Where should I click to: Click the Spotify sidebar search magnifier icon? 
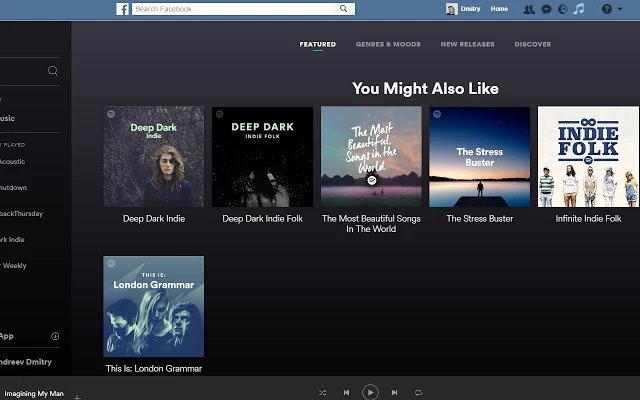tap(53, 71)
